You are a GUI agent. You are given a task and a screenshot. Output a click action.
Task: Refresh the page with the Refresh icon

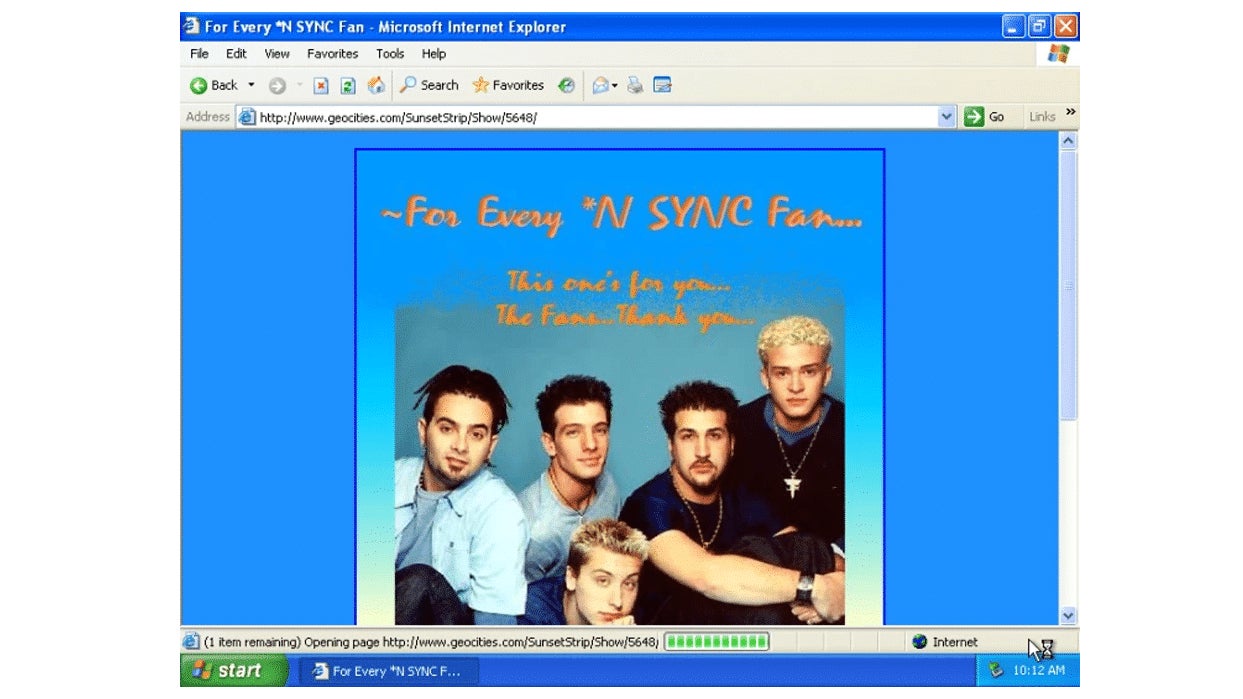click(x=348, y=86)
